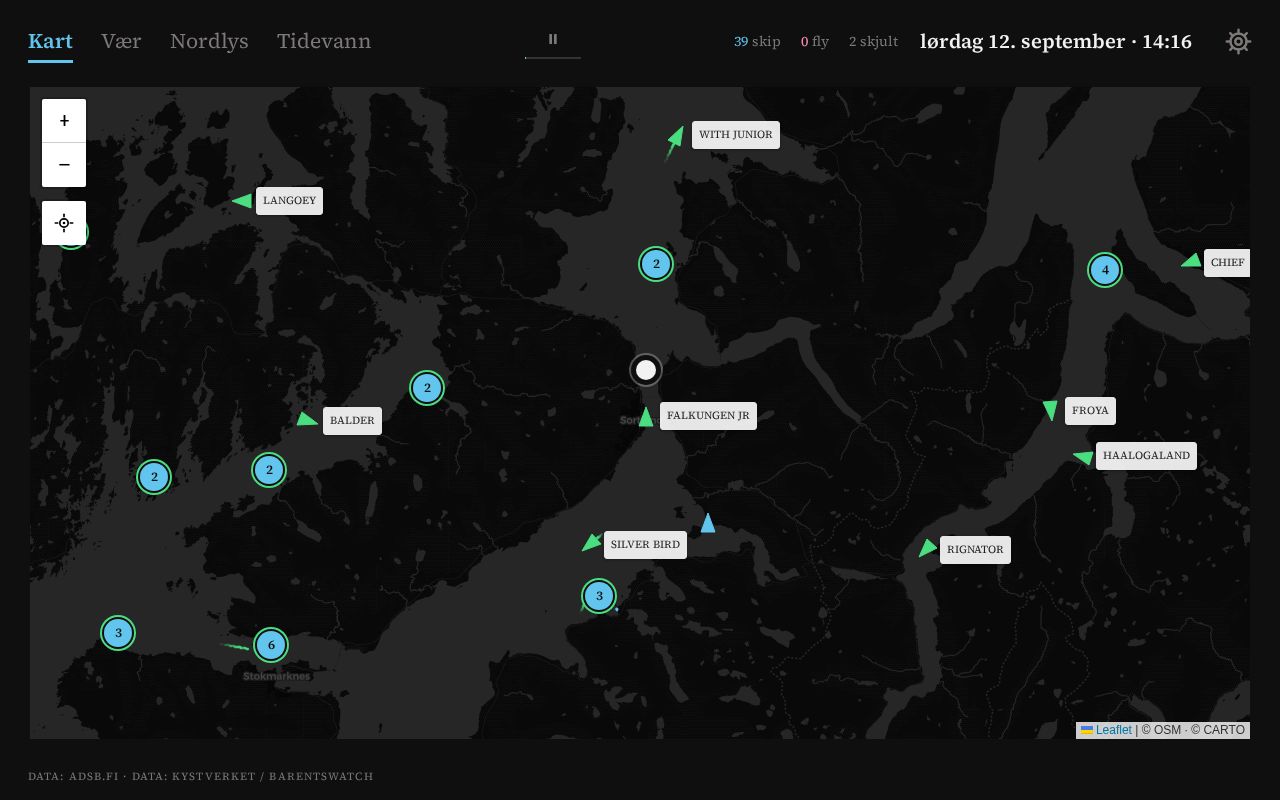The image size is (1280, 800).
Task: Go to the Tidevann tab
Action: click(x=324, y=41)
